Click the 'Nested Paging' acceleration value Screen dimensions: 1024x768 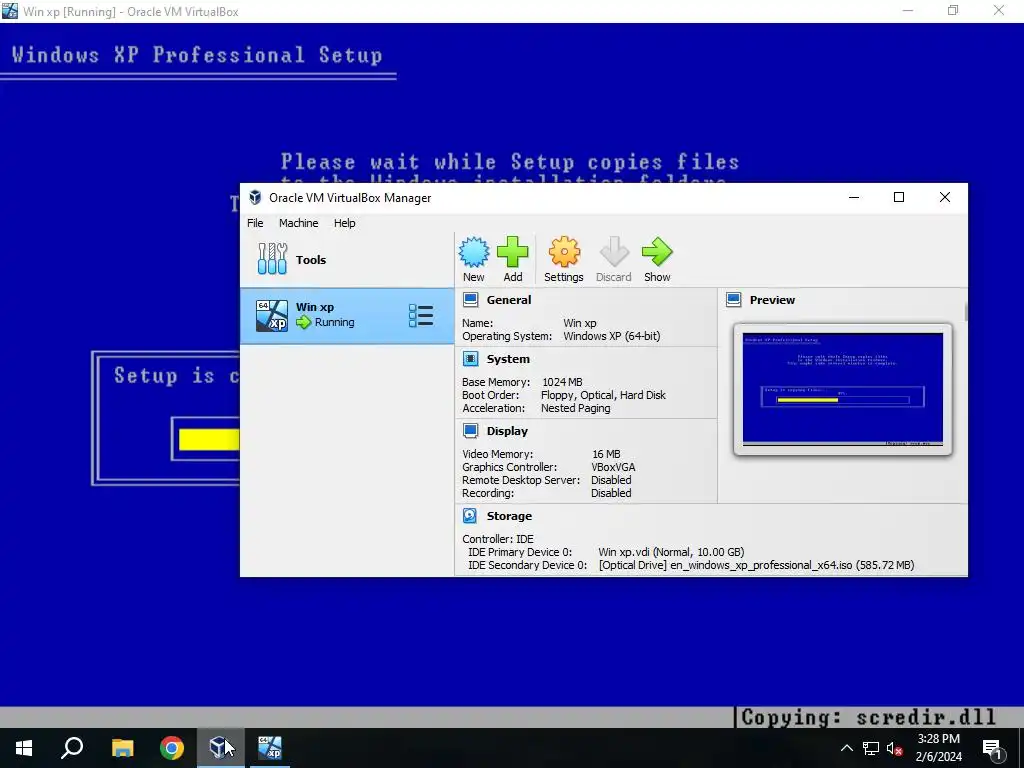click(575, 408)
